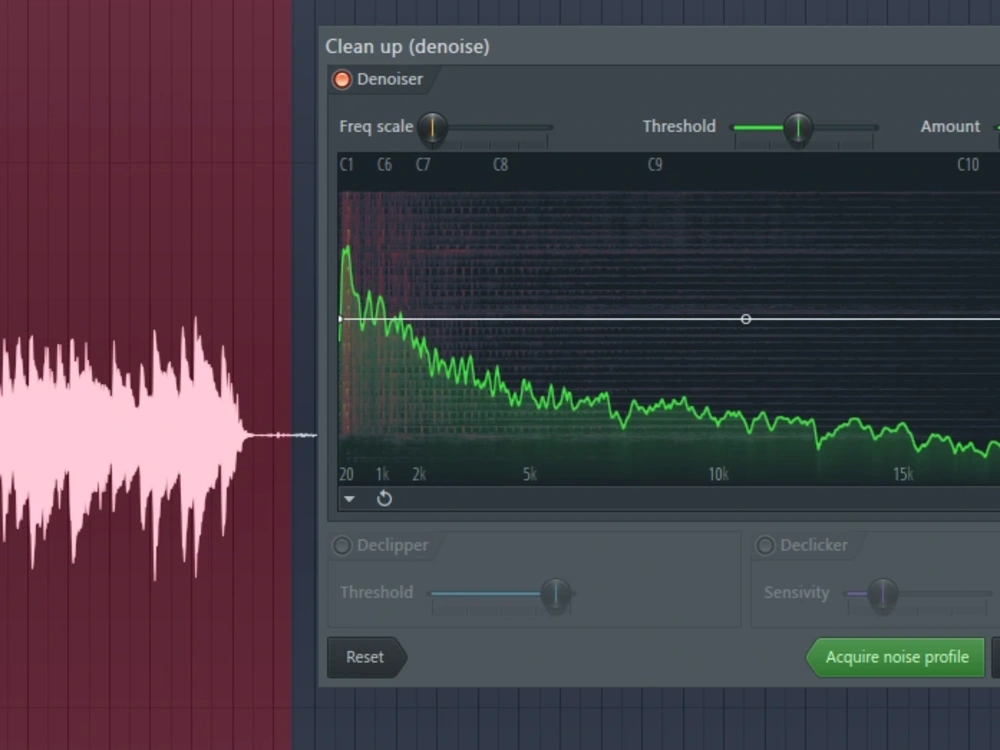Click the C7 note label
The image size is (1000, 750).
(x=423, y=165)
